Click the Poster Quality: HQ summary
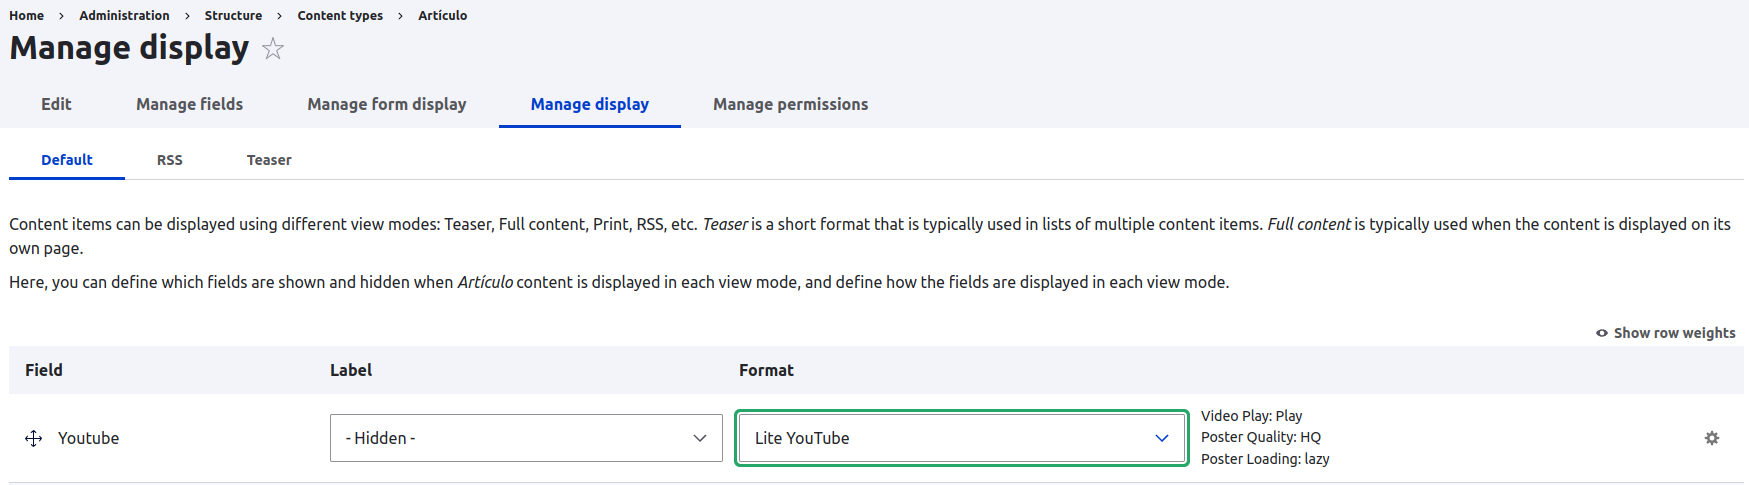1749x485 pixels. click(1261, 437)
